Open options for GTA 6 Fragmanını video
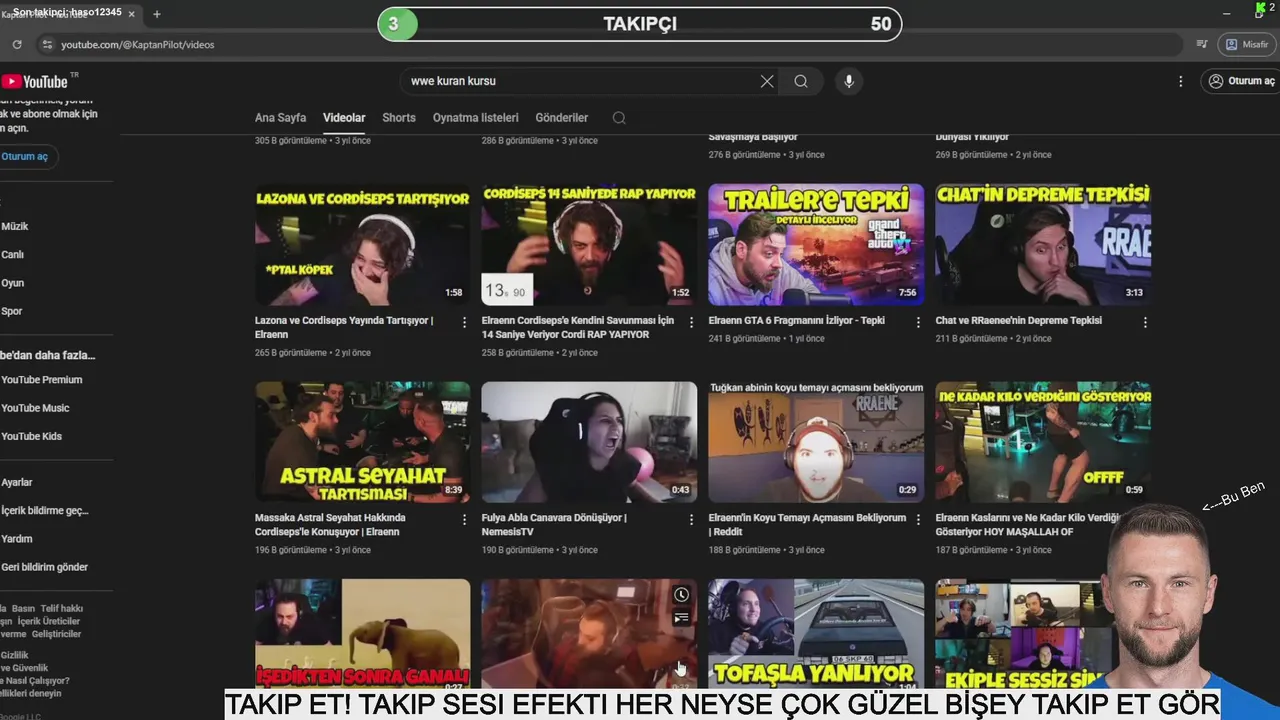The width and height of the screenshot is (1280, 720). [x=918, y=322]
